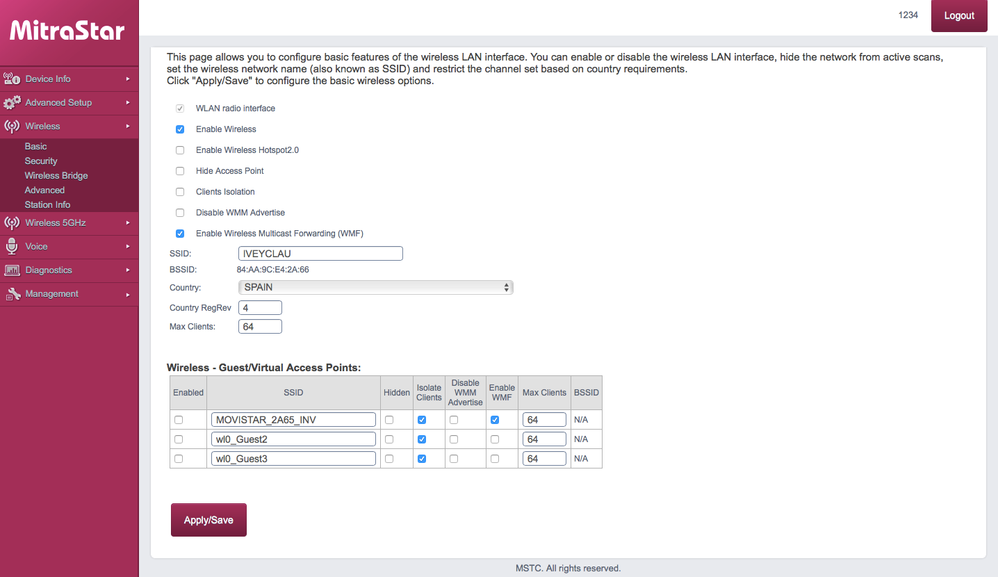The height and width of the screenshot is (577, 998).
Task: Click the Diagnostics monitor icon
Action: pyautogui.click(x=12, y=271)
